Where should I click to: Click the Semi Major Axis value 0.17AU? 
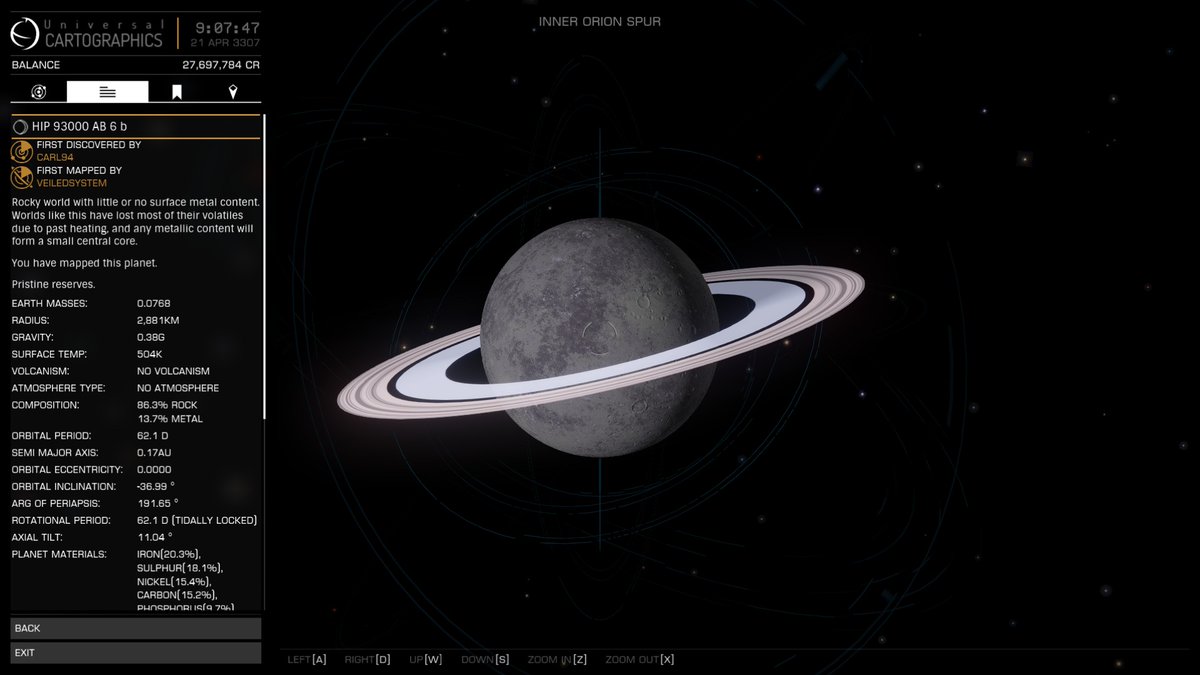tap(156, 453)
